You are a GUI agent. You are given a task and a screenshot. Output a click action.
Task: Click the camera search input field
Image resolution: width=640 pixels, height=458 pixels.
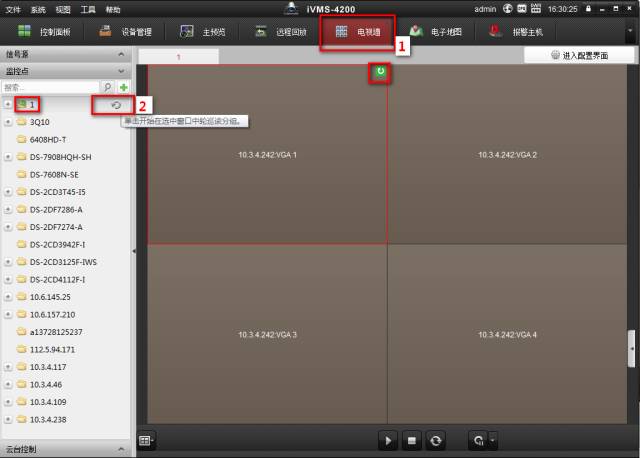50,88
